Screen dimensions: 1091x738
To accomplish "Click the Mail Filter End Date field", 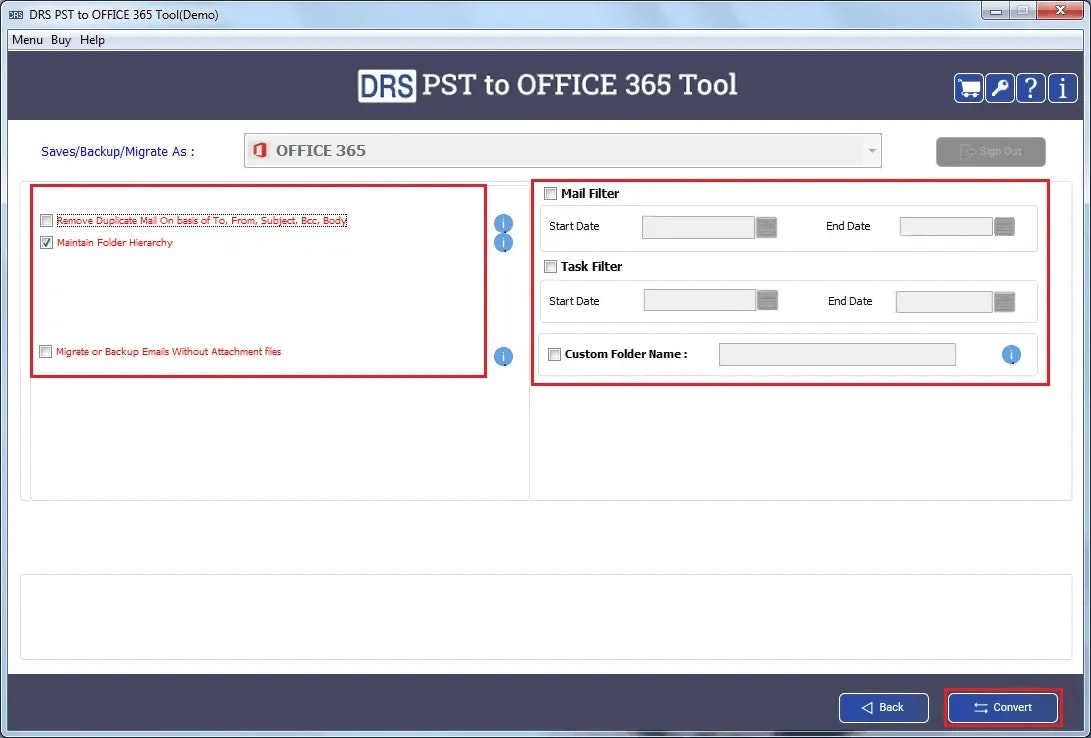I will tap(946, 226).
